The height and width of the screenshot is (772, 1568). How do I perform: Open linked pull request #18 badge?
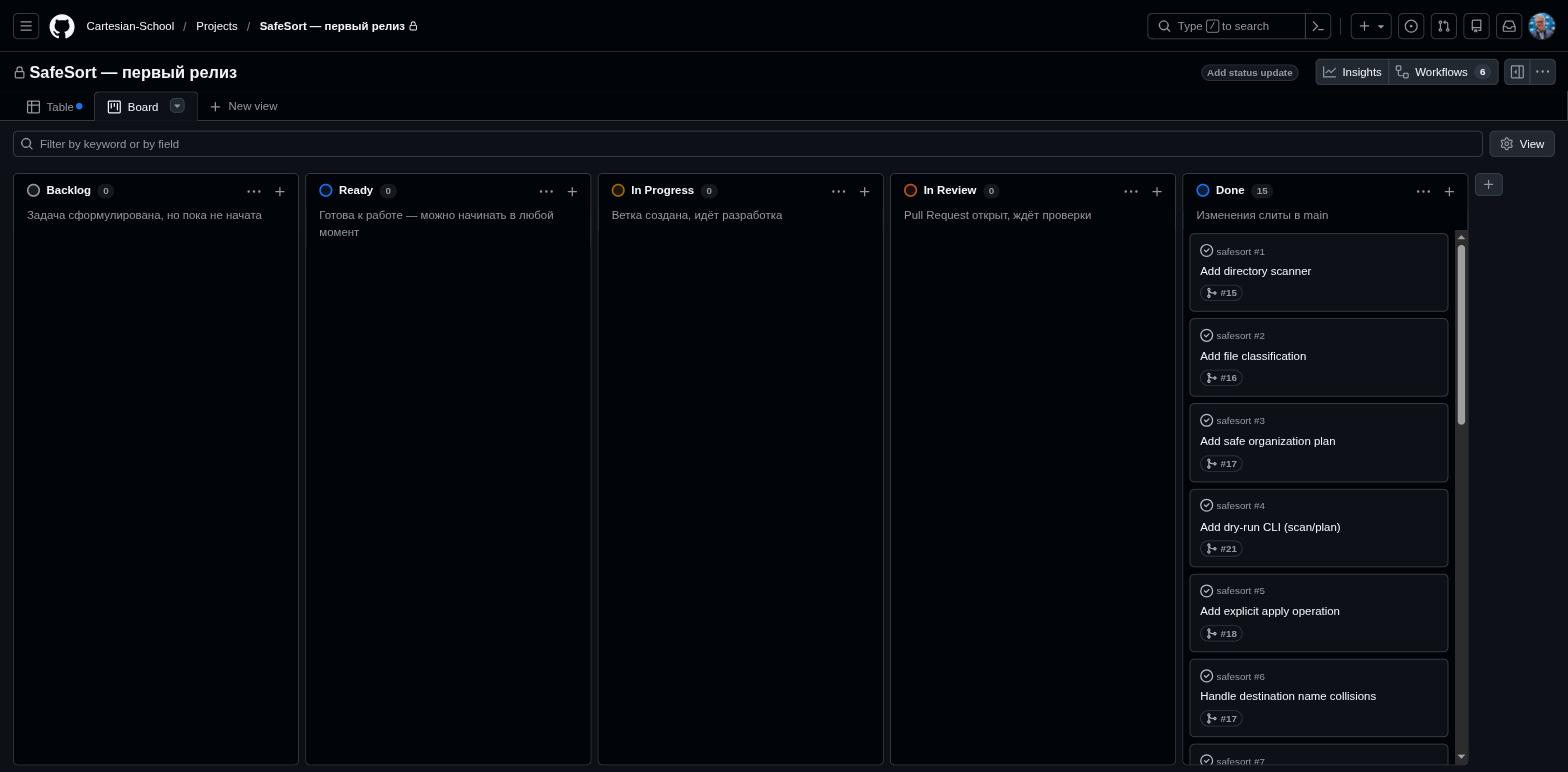(x=1222, y=634)
